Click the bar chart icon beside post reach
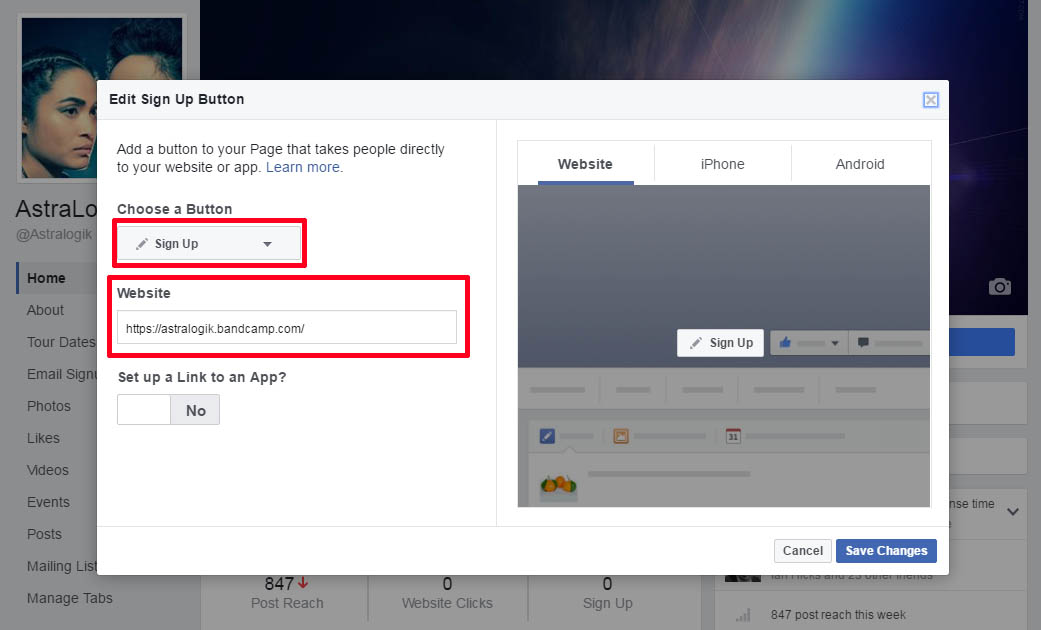Viewport: 1041px width, 630px height. pyautogui.click(x=743, y=615)
